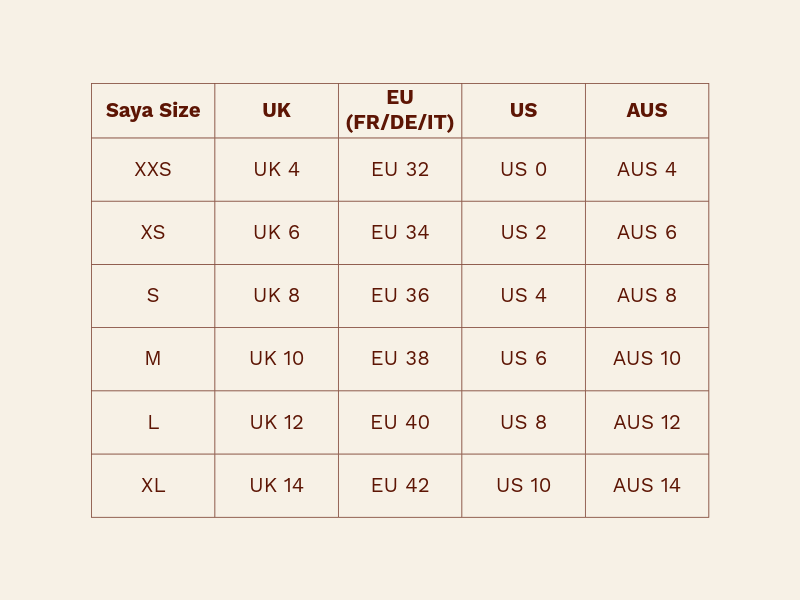Select the L size cell
800x600 pixels.
click(153, 422)
